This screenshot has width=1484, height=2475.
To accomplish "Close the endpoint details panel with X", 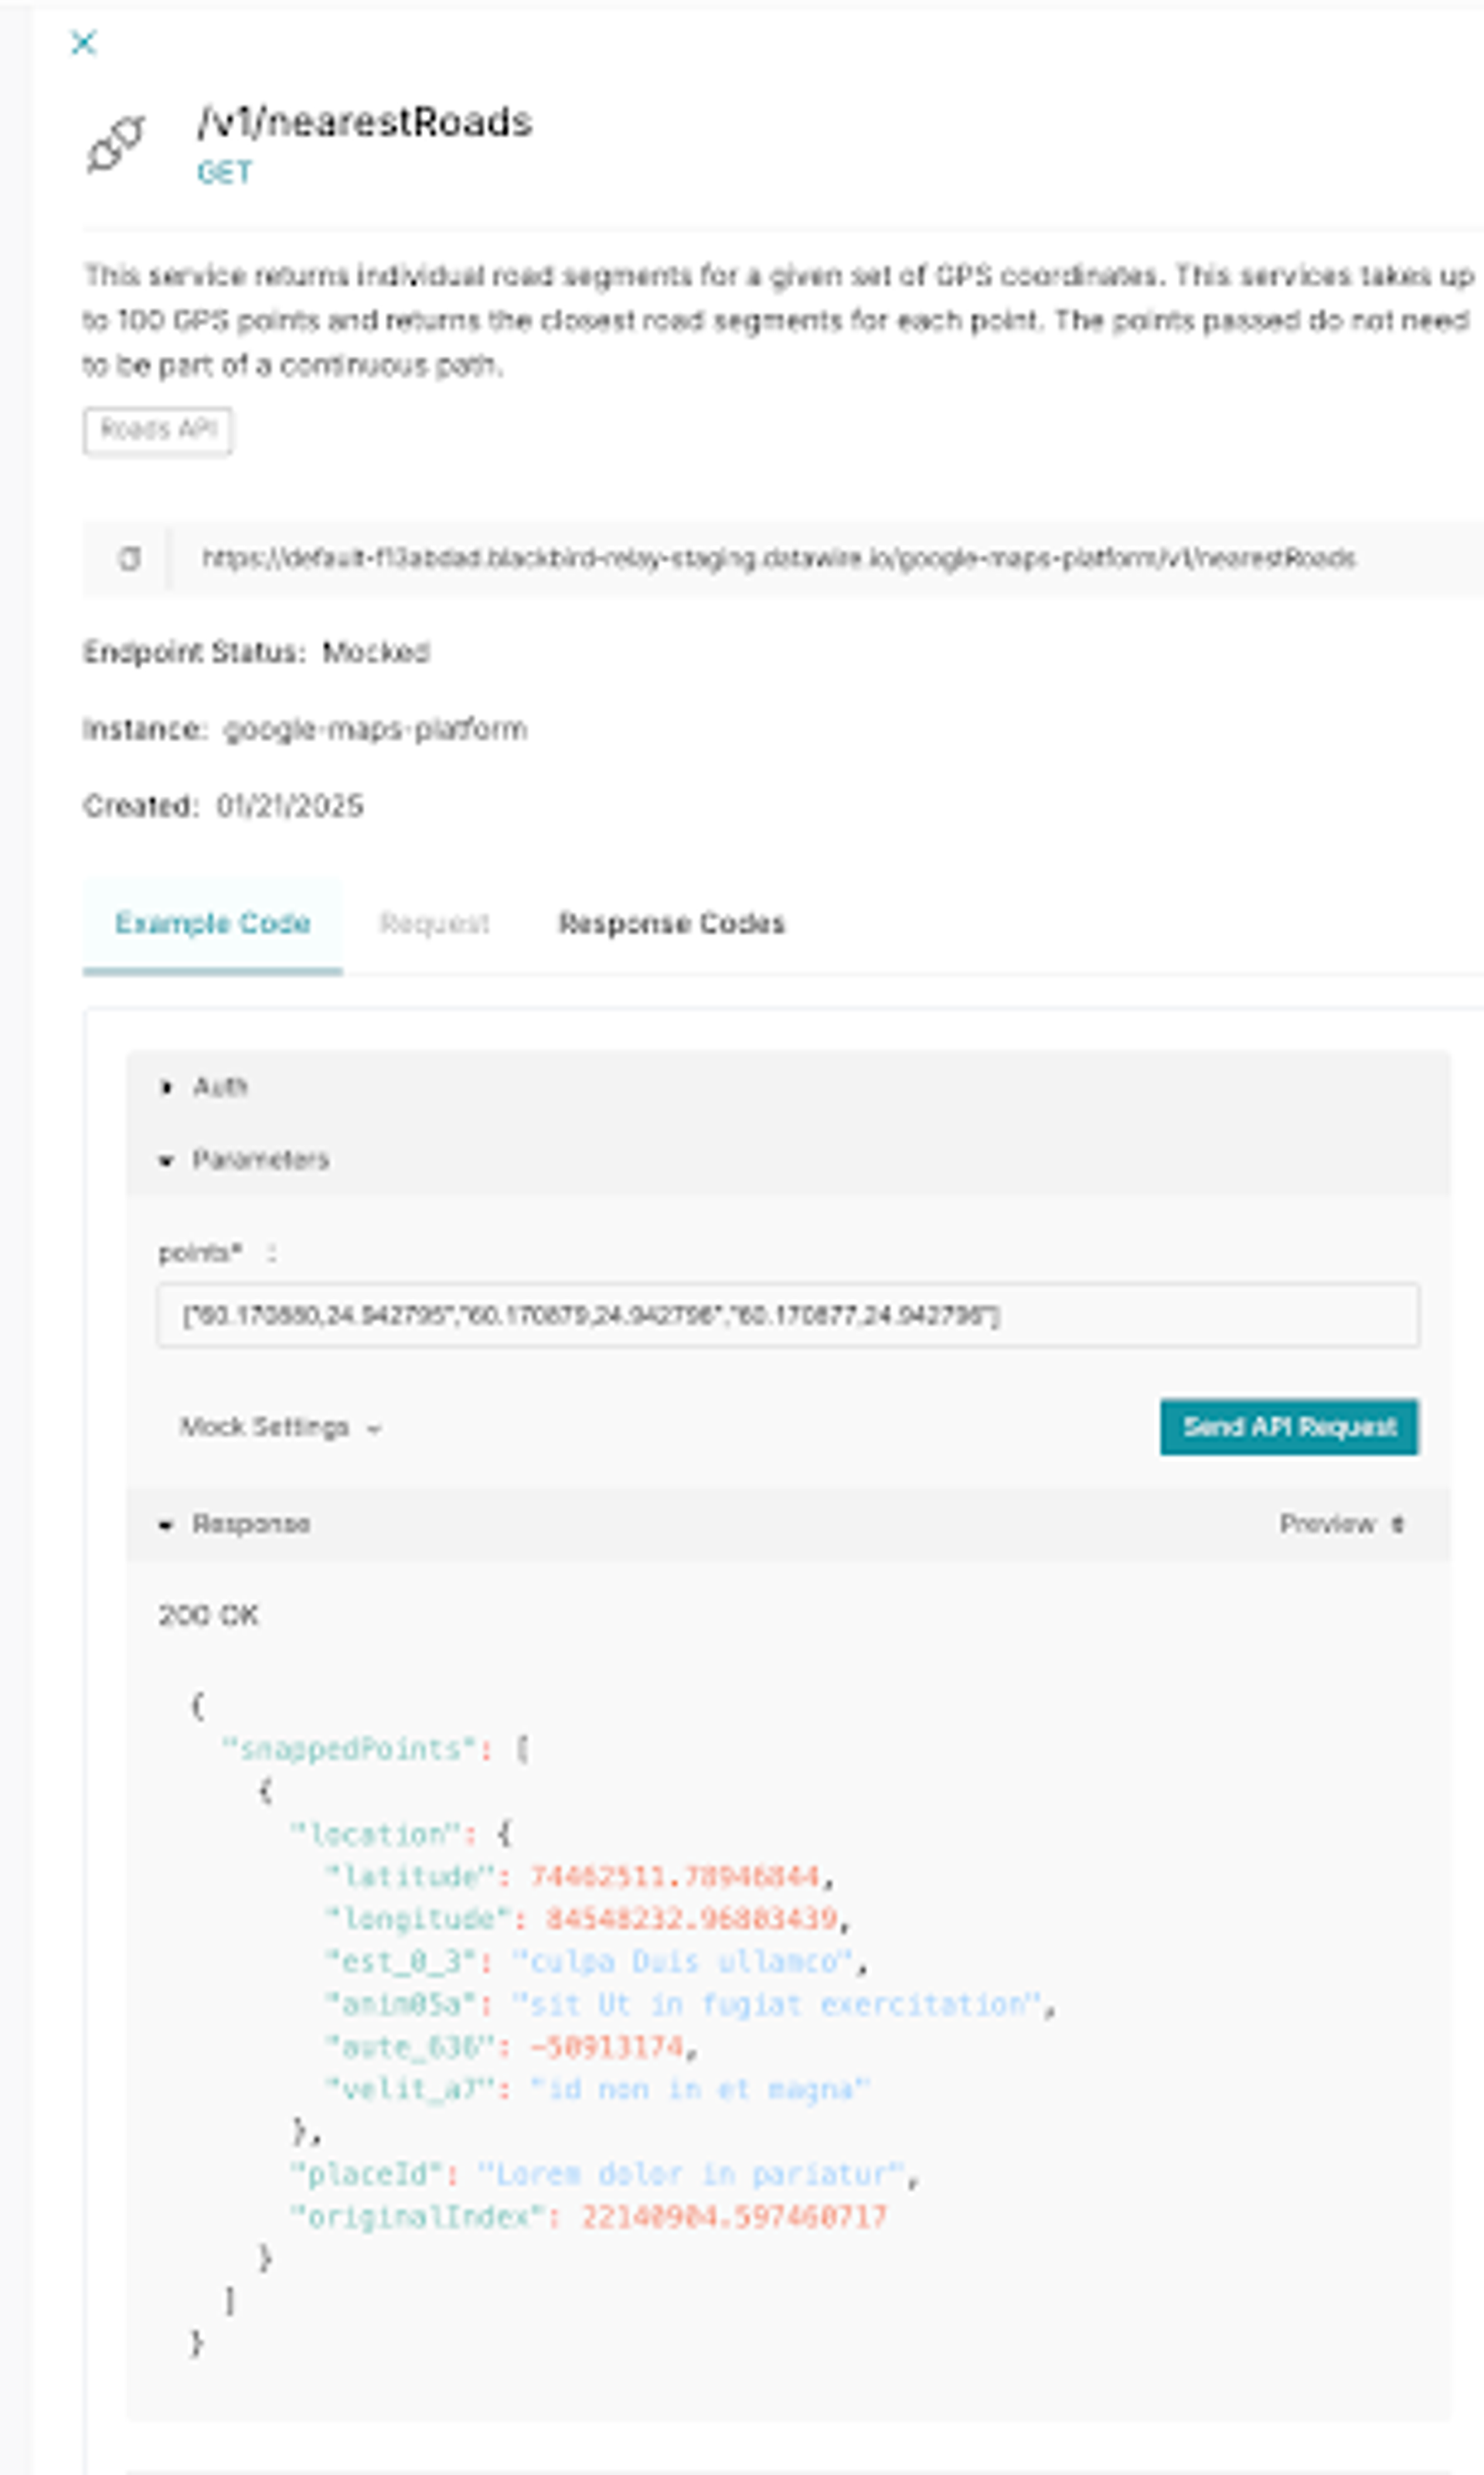I will coord(84,42).
